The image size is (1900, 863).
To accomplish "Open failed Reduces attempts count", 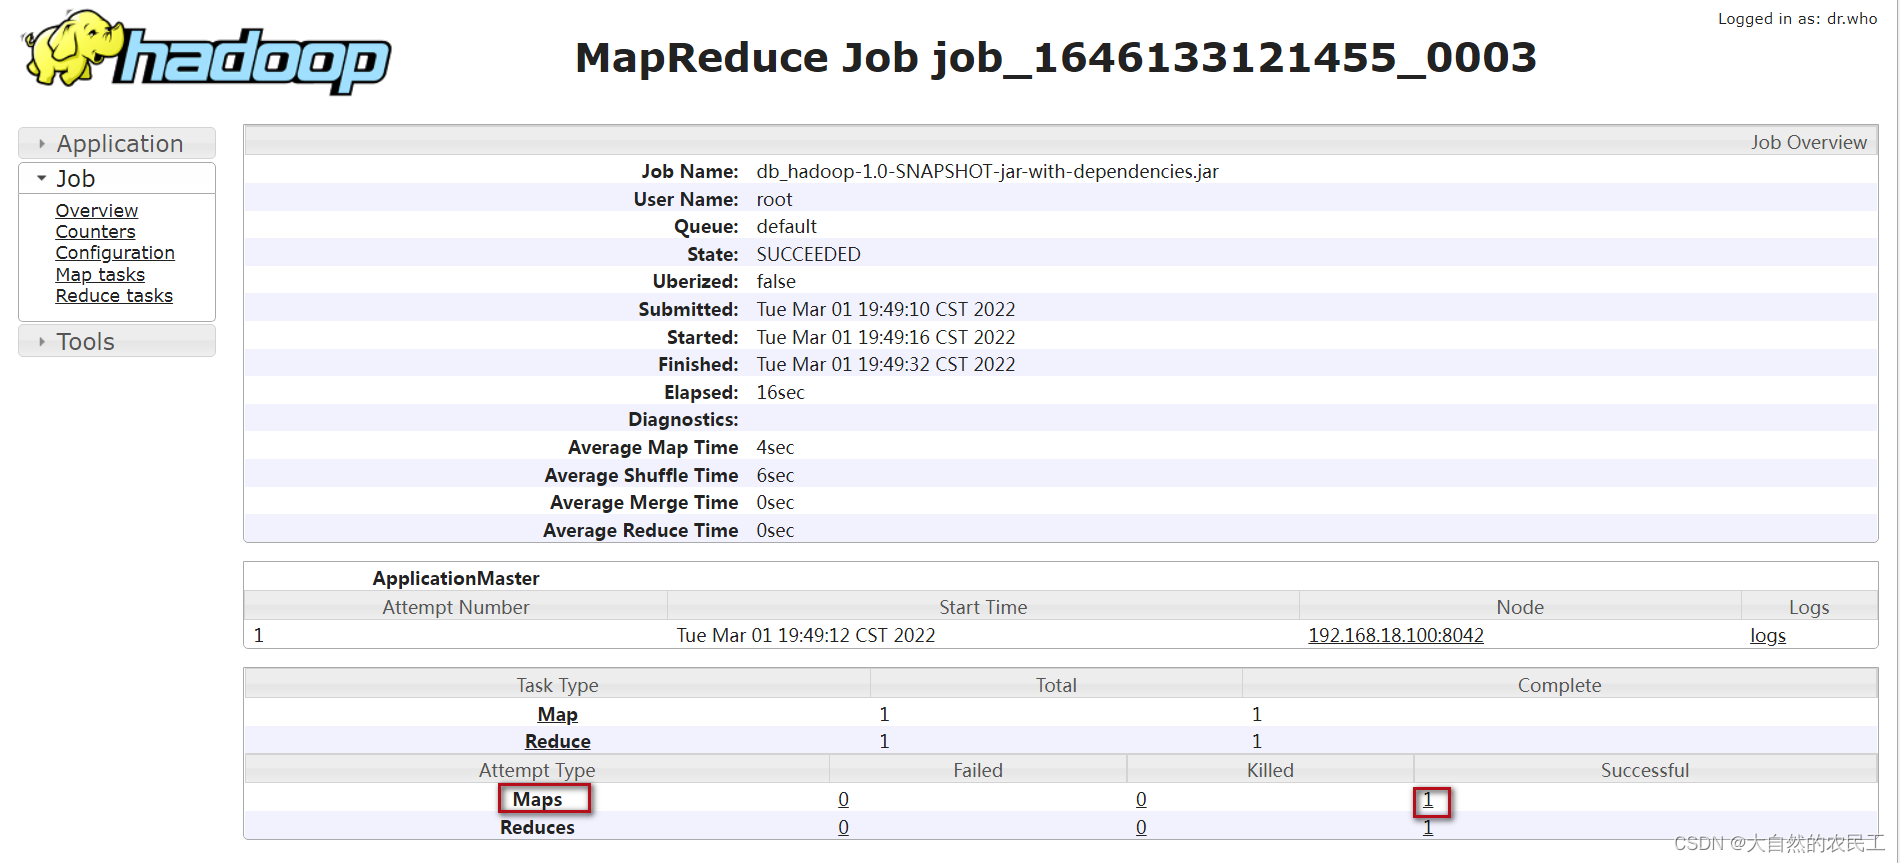I will 844,827.
